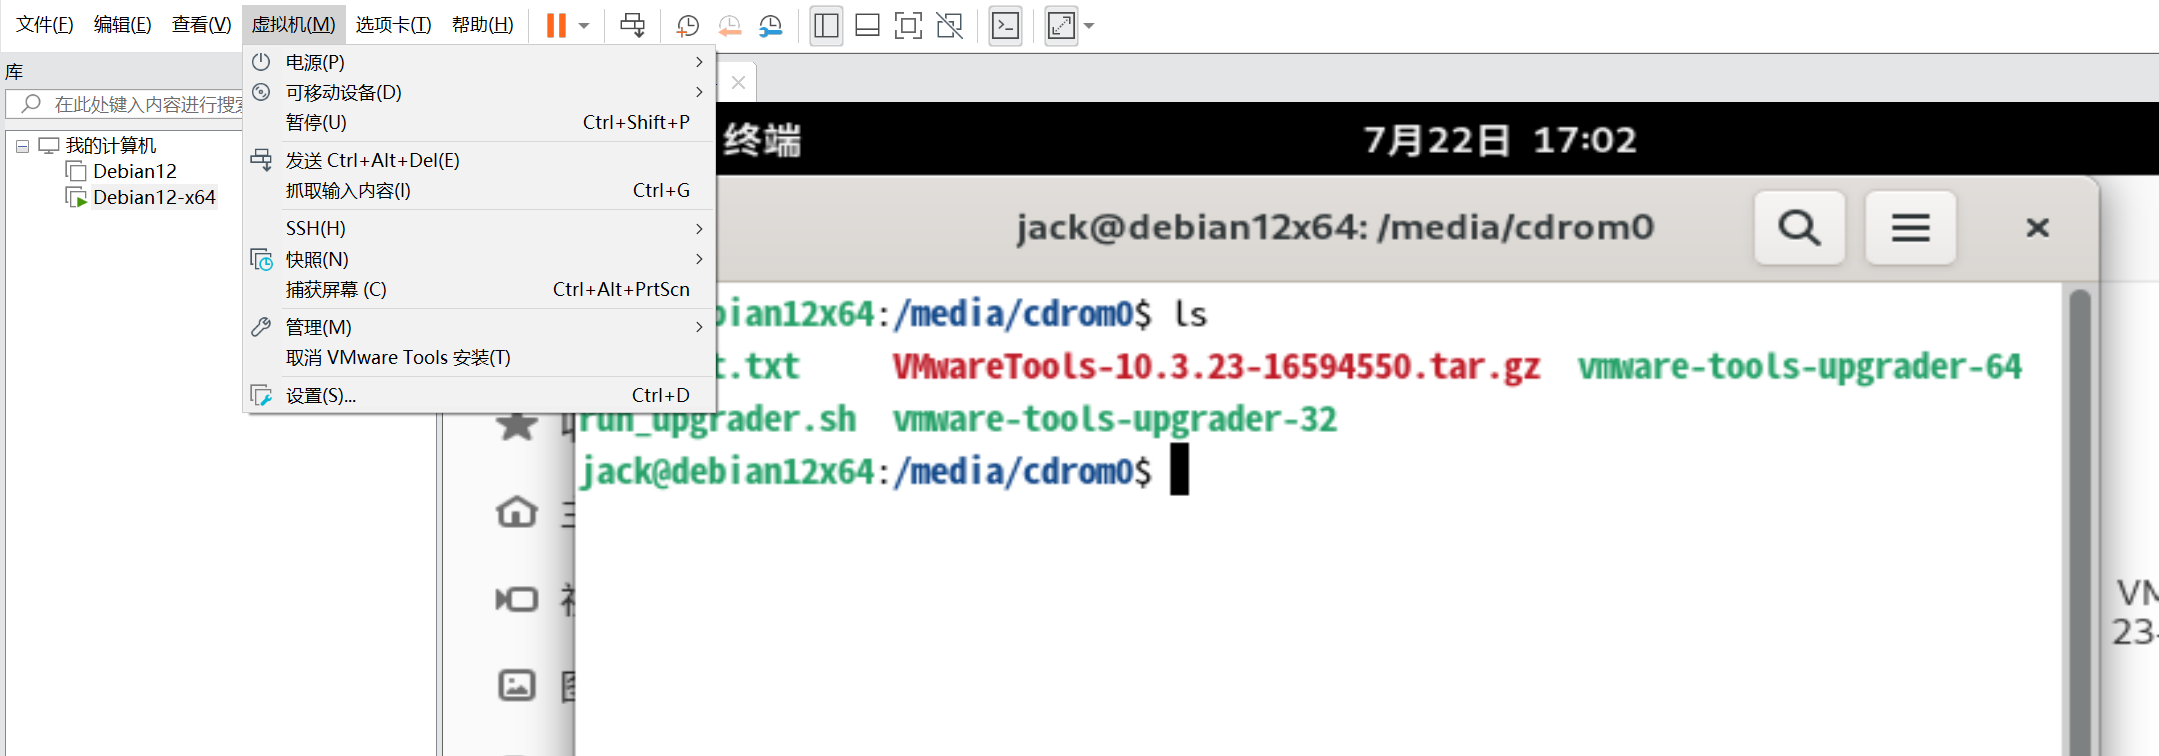The height and width of the screenshot is (756, 2159).
Task: Select 取消 VMware Tools 安装(T)
Action: (x=480, y=357)
